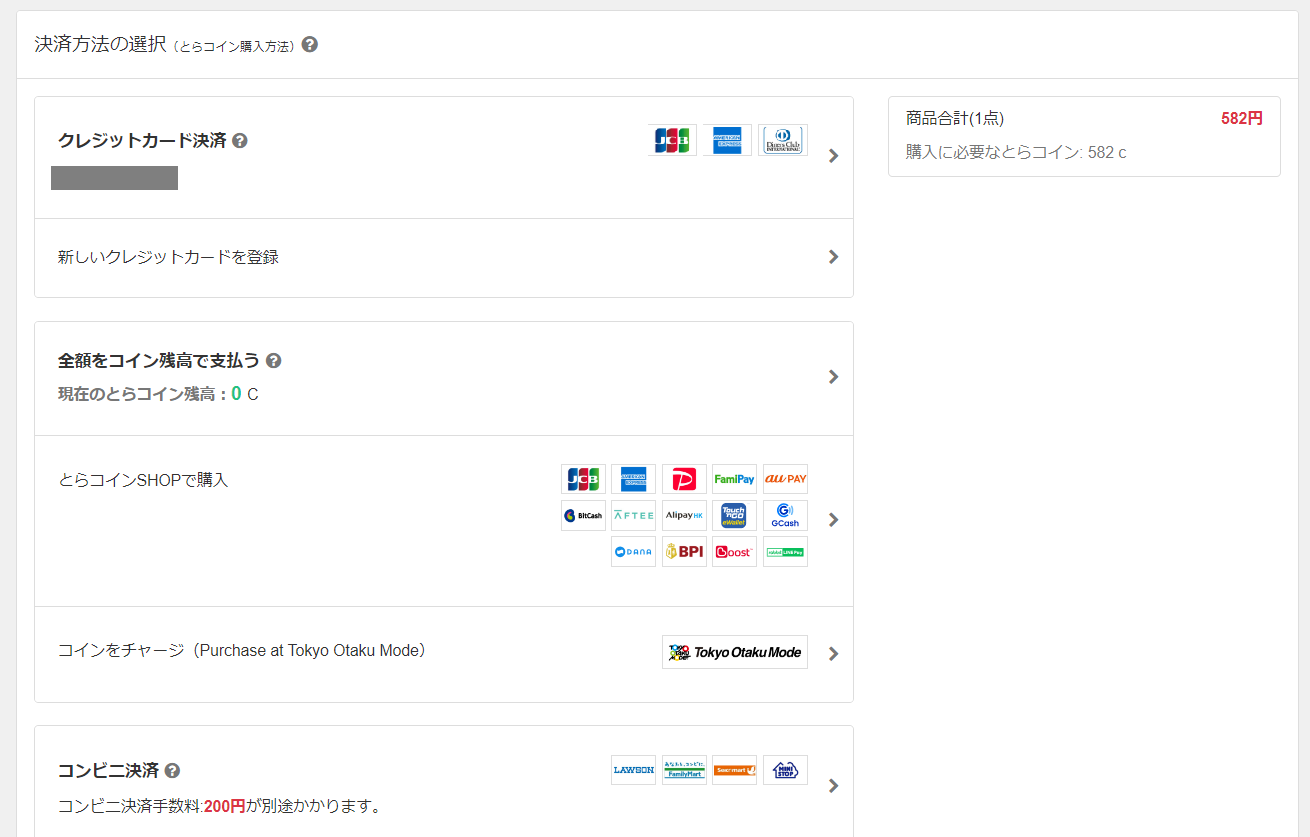Image resolution: width=1310 pixels, height=837 pixels.
Task: Select the GCash payment icon
Action: [785, 515]
